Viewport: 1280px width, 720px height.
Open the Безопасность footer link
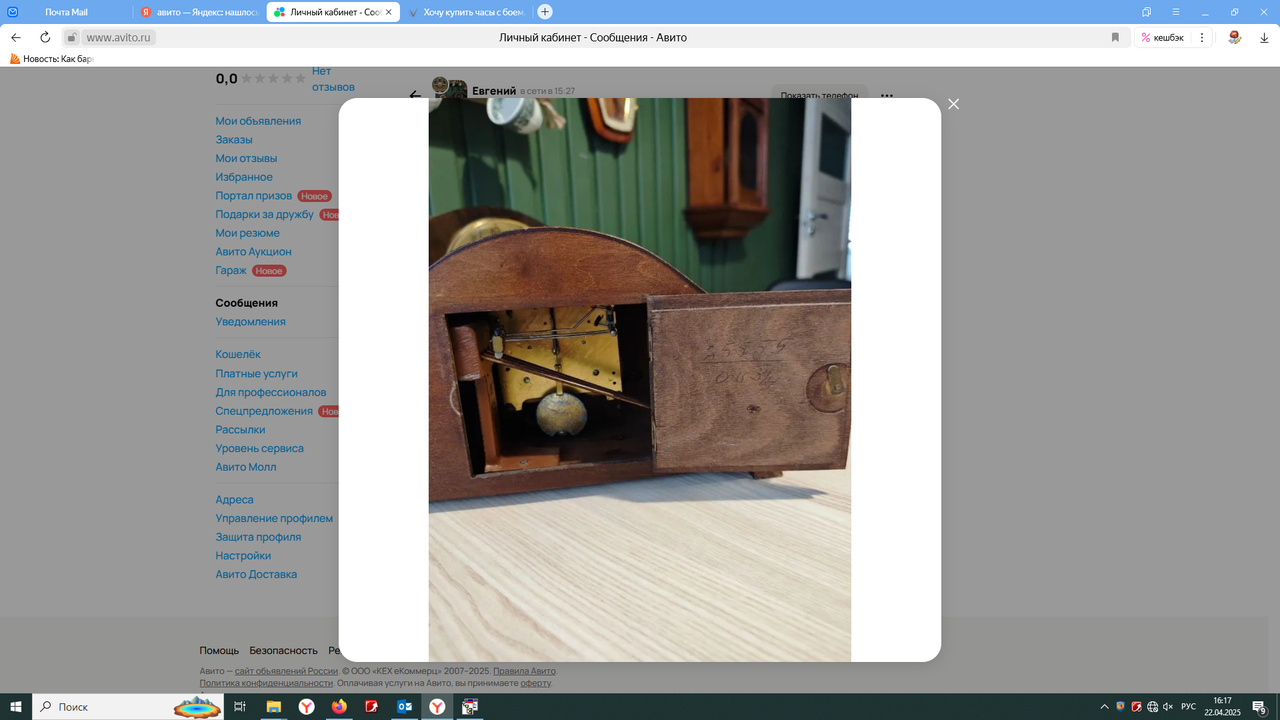(x=284, y=650)
